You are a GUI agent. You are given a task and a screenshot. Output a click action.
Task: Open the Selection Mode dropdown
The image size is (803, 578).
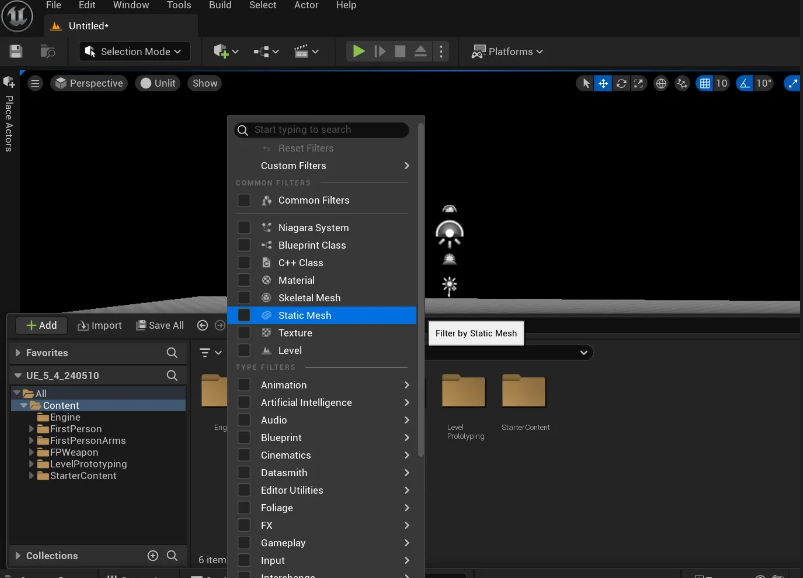coord(134,51)
